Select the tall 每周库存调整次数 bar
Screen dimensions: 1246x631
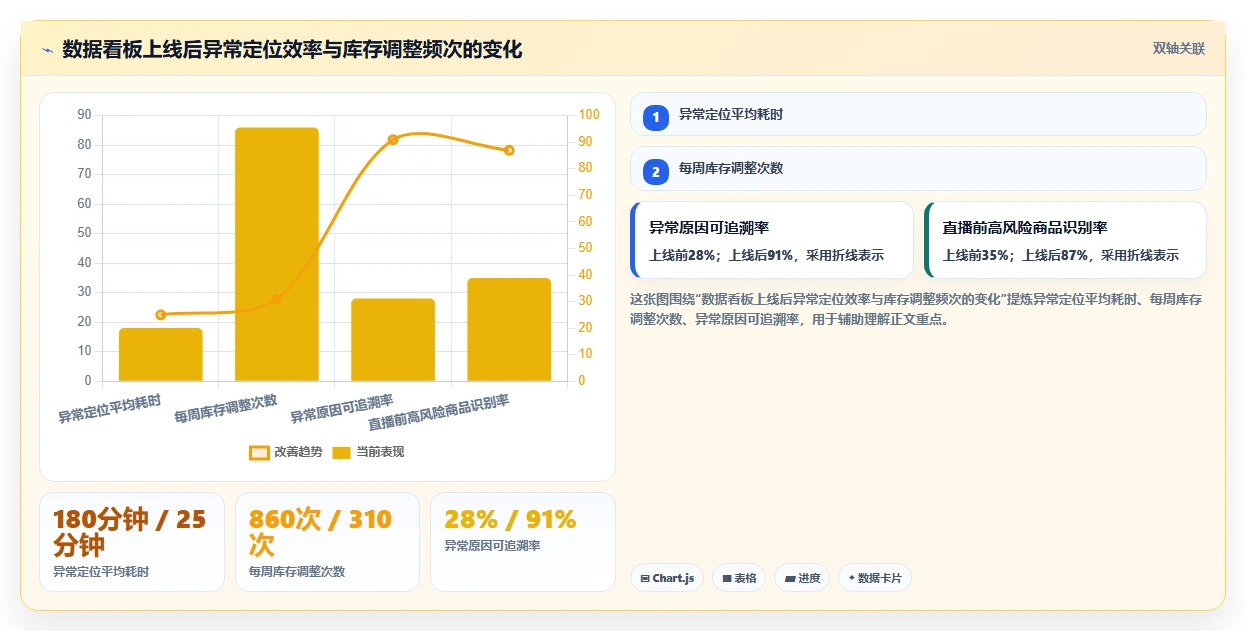[x=277, y=254]
